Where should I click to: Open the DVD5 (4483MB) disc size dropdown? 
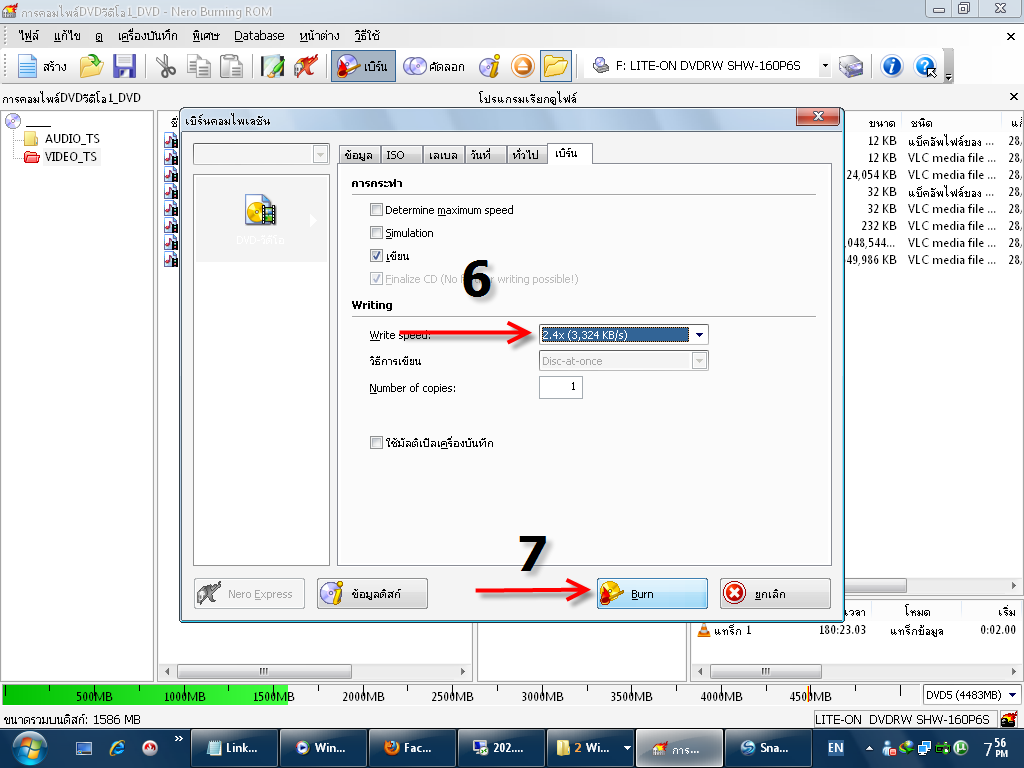(x=1013, y=695)
